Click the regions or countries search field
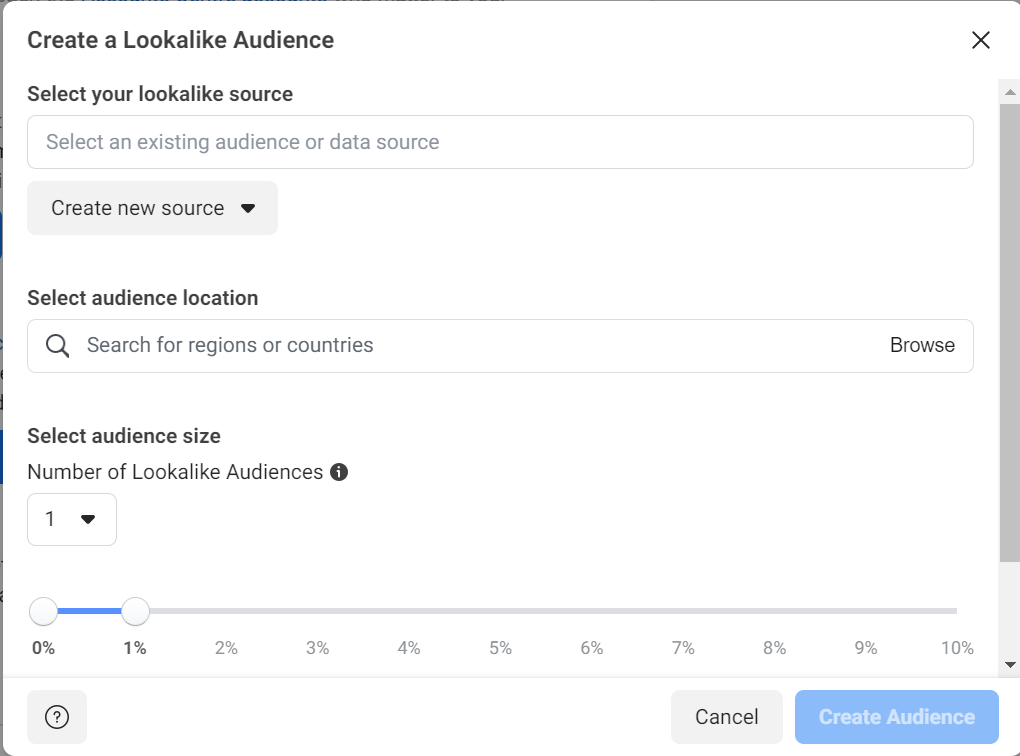Image resolution: width=1020 pixels, height=756 pixels. point(400,345)
